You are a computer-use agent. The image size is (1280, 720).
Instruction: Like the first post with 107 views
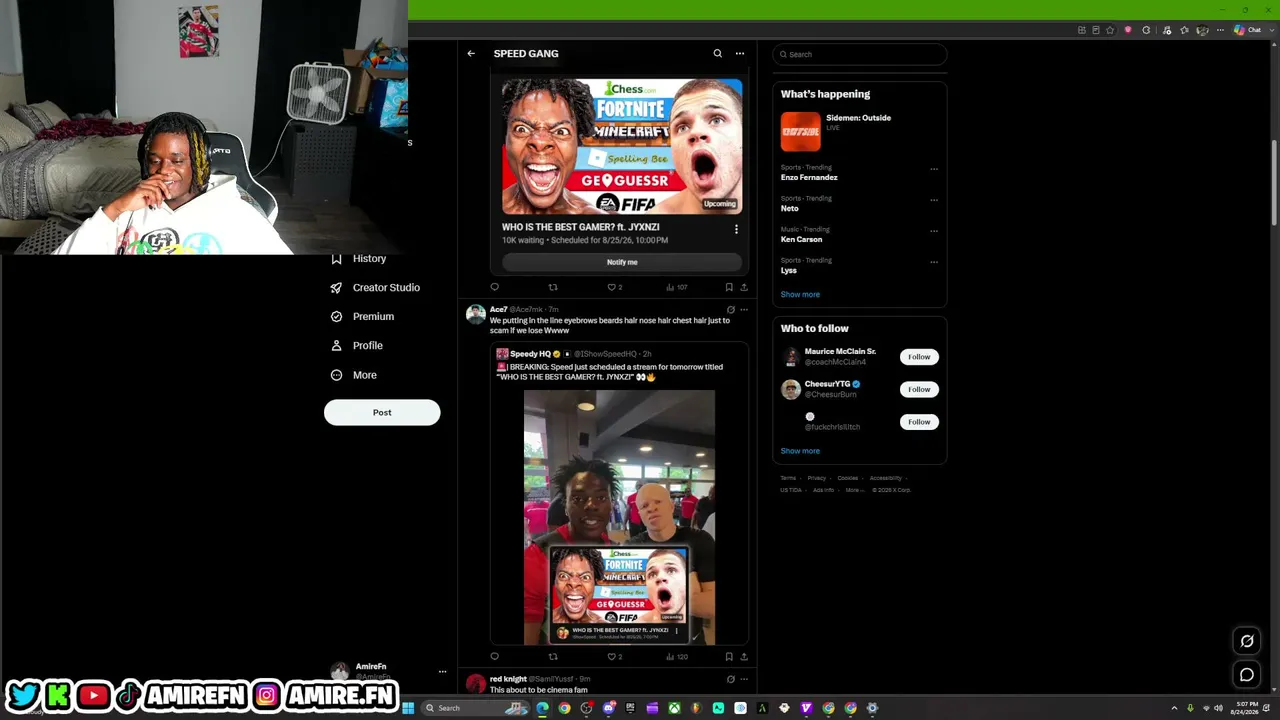(612, 287)
